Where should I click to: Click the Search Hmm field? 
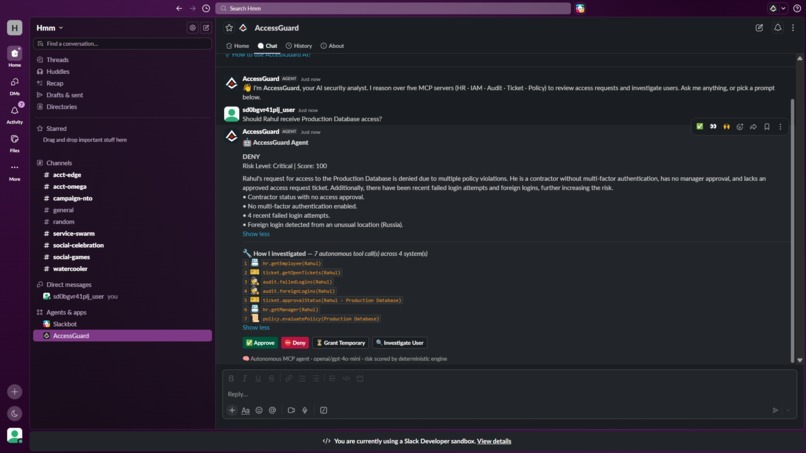(393, 8)
